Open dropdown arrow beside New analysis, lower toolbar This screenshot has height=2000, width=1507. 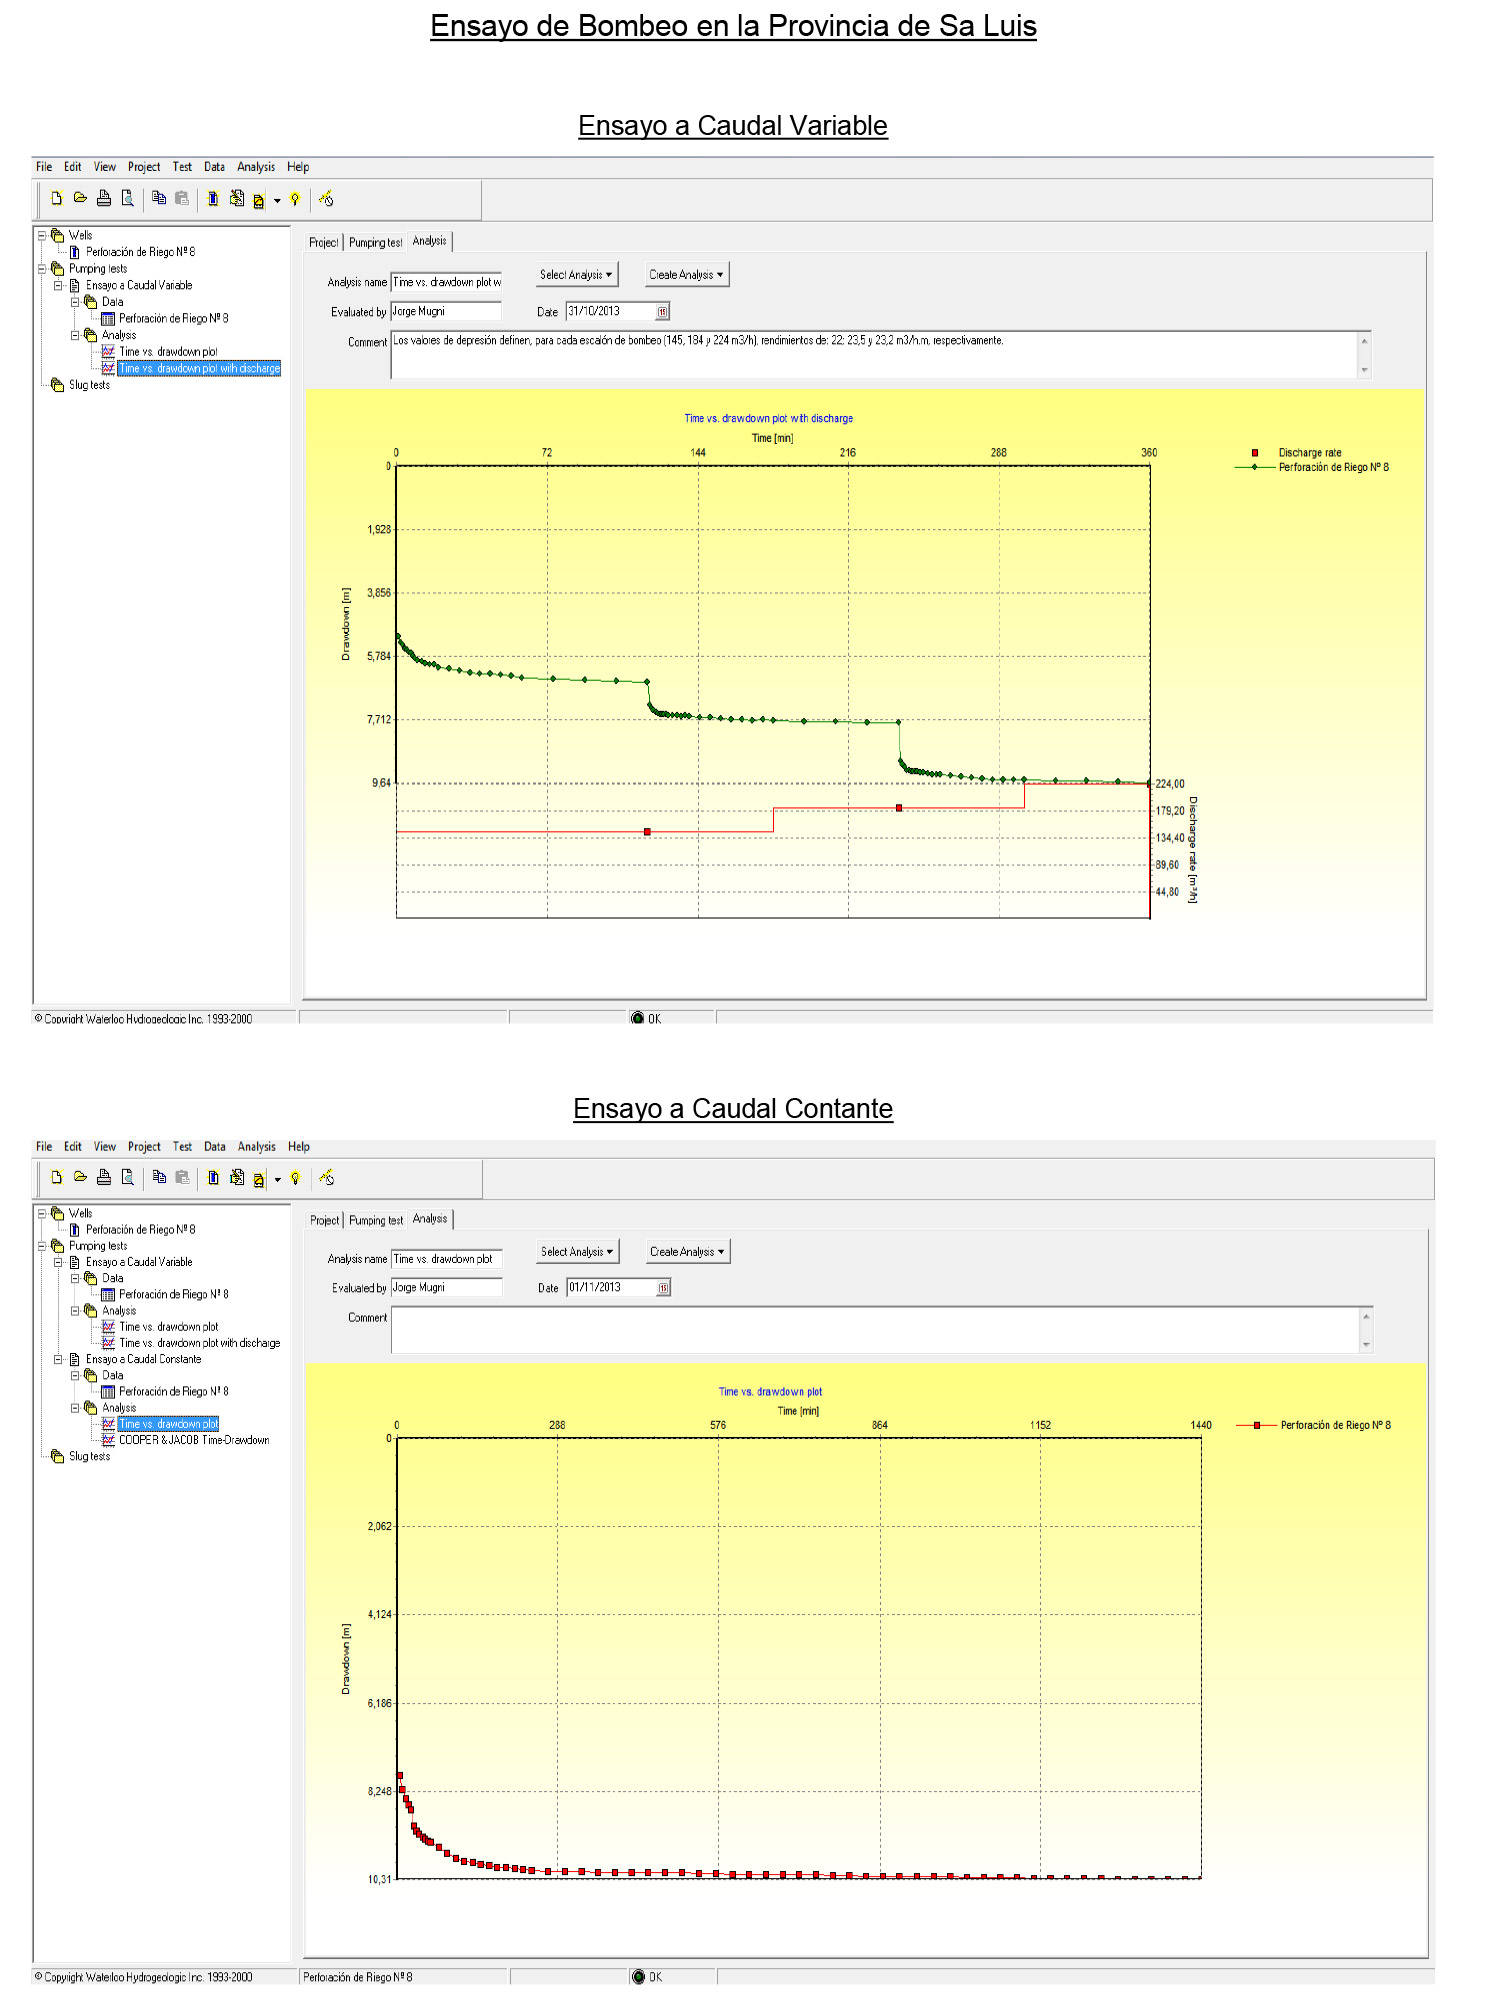[x=277, y=1180]
